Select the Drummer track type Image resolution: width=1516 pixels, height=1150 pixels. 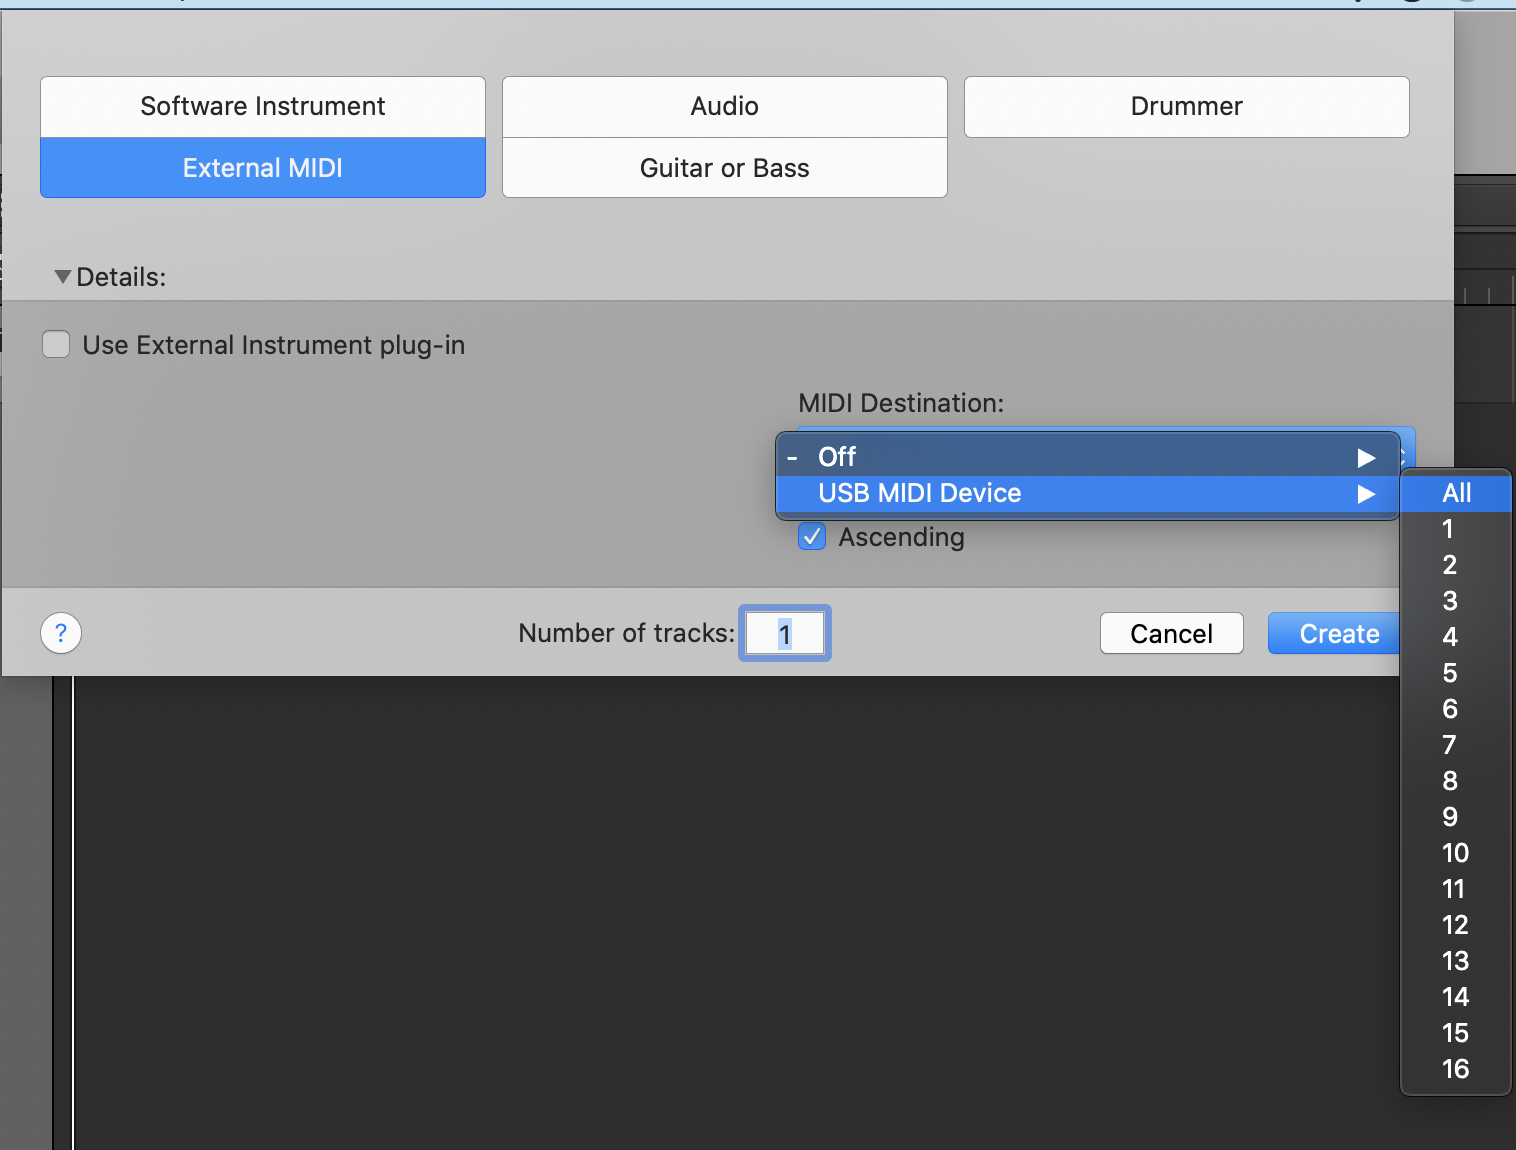click(1187, 107)
